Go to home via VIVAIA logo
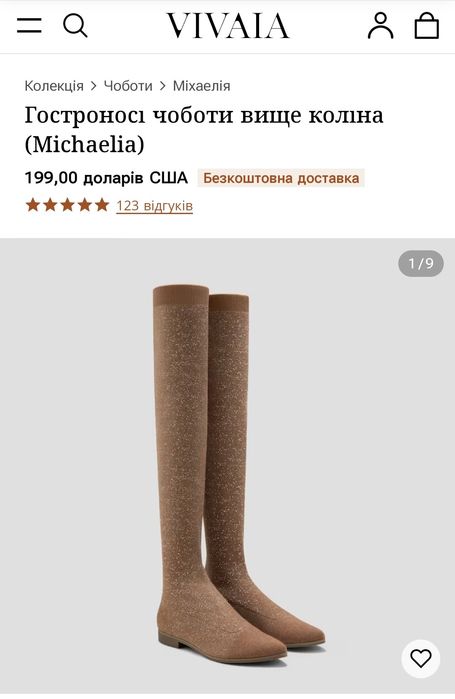Viewport: 455px width, 699px height. (x=228, y=25)
